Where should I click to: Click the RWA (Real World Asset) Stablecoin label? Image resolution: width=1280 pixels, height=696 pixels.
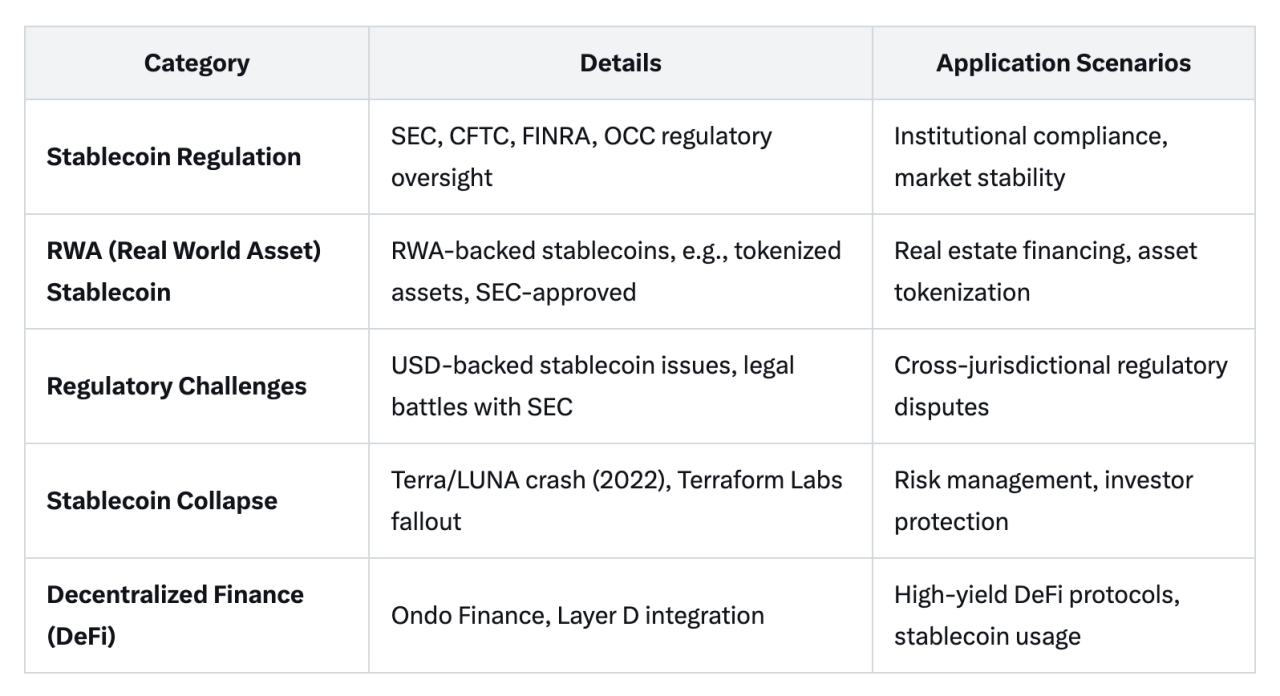tap(183, 271)
